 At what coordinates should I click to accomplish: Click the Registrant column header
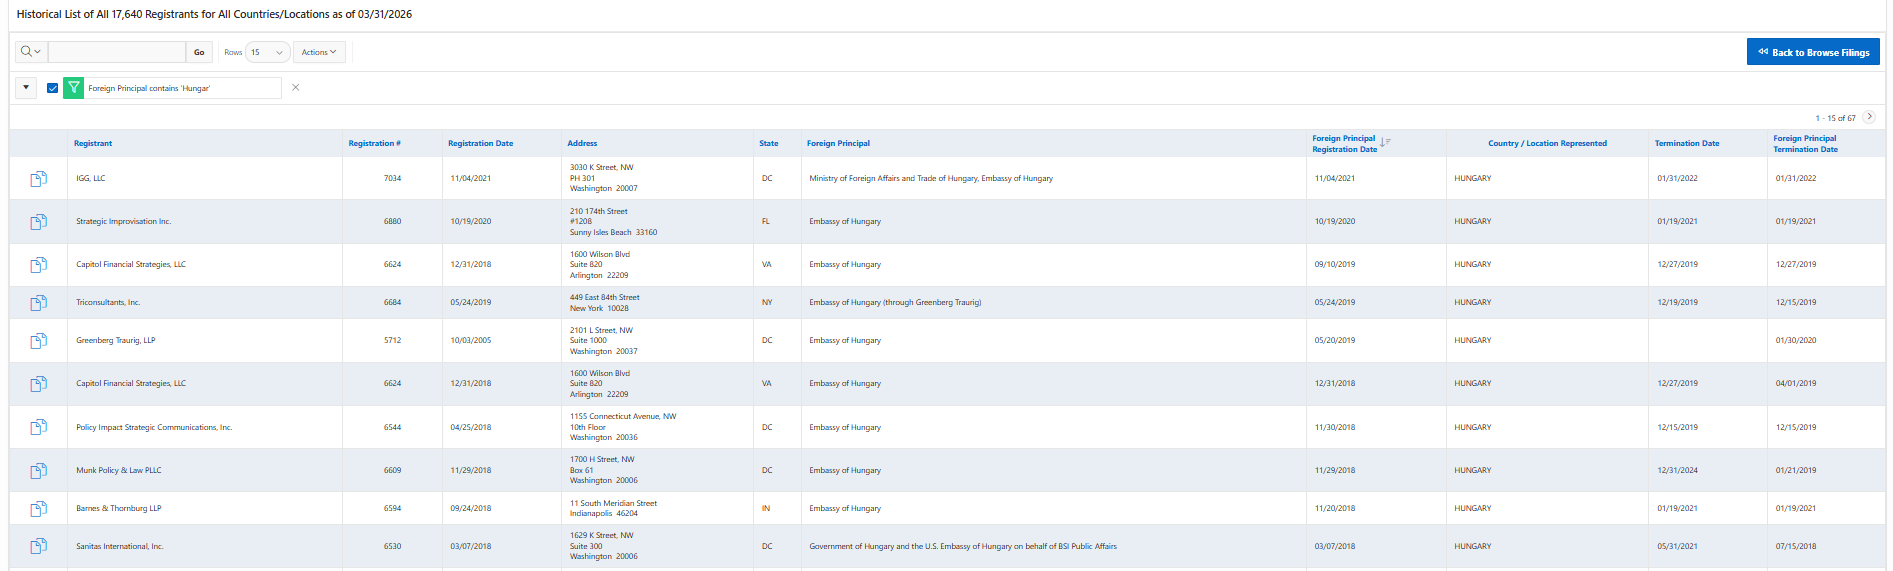coord(93,143)
